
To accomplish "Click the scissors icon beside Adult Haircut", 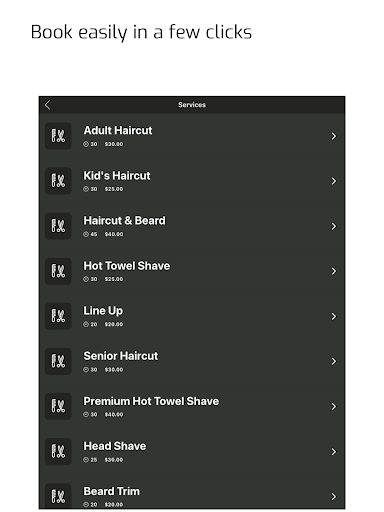I will pos(58,136).
